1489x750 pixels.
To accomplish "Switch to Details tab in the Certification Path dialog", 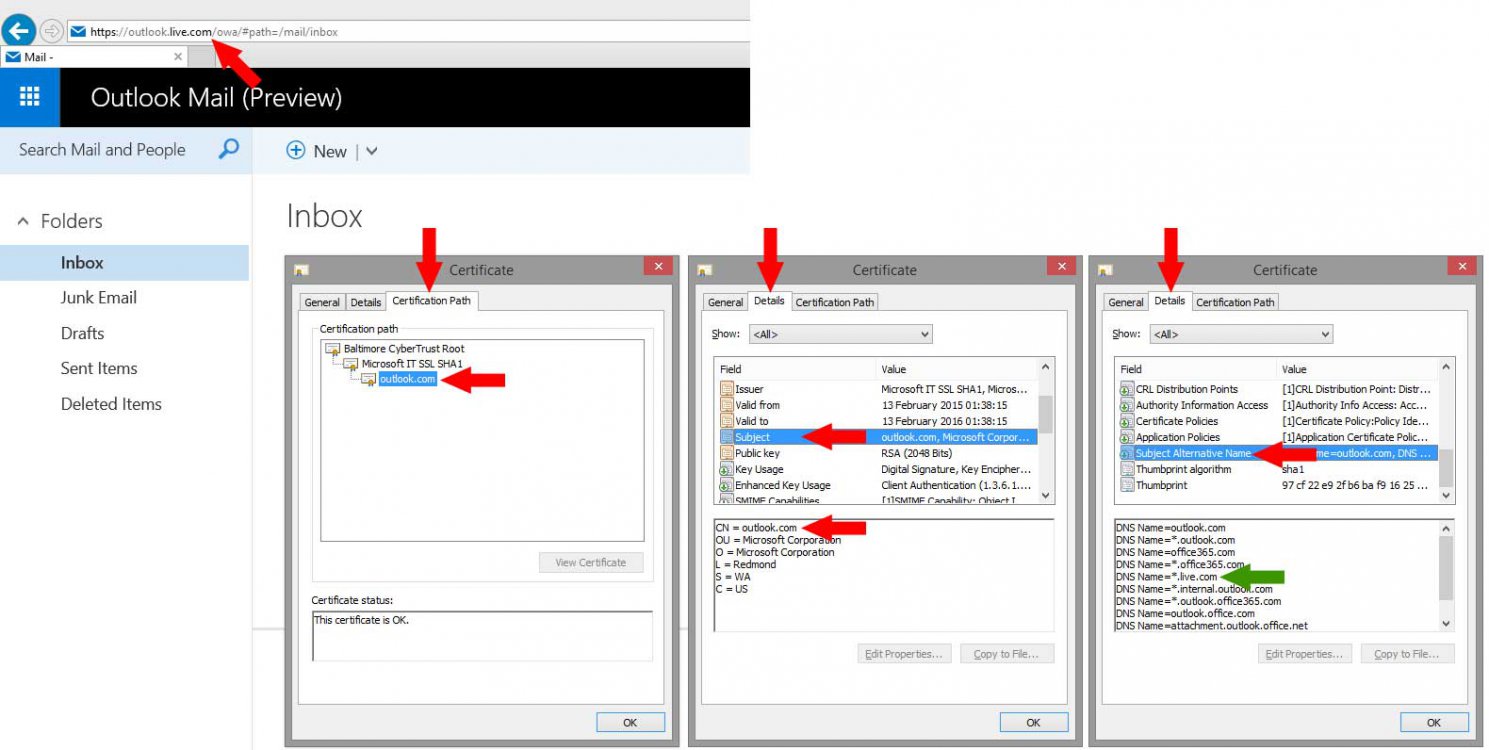I will pyautogui.click(x=366, y=302).
